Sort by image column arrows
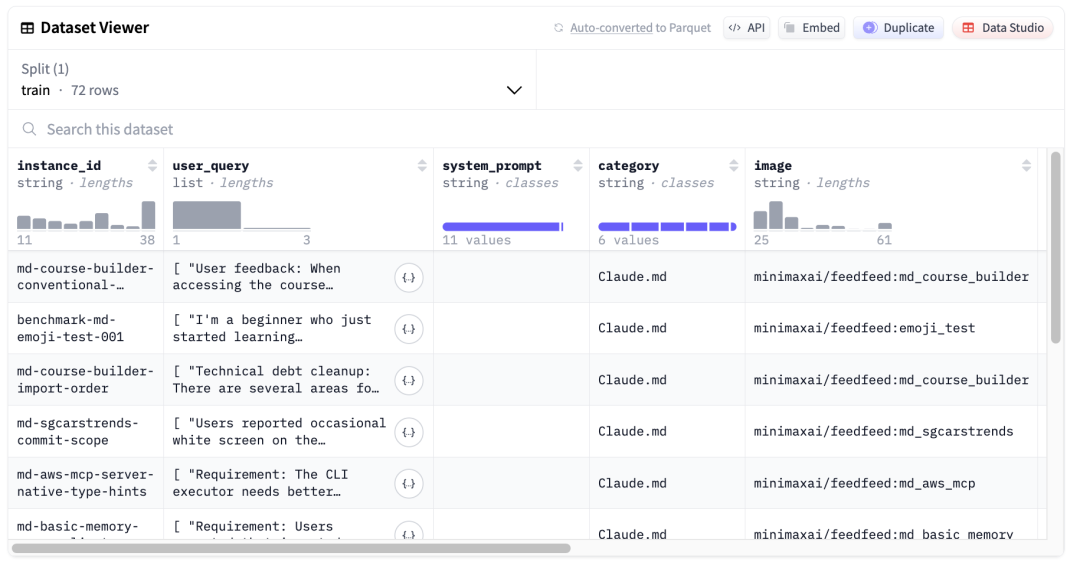The width and height of the screenshot is (1080, 569). tap(1026, 165)
